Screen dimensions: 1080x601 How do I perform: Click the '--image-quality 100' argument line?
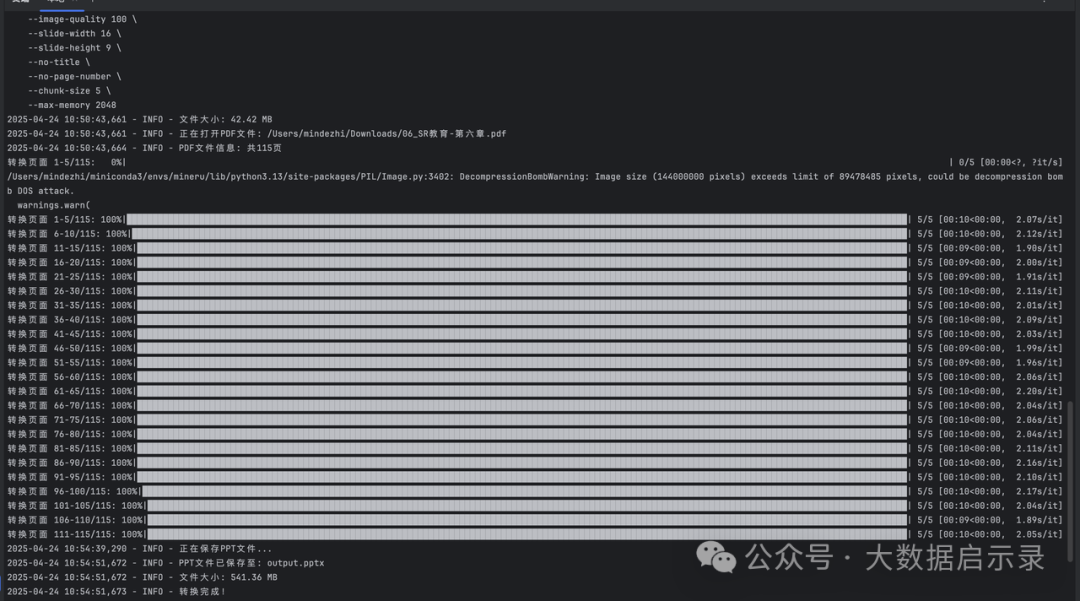(82, 19)
